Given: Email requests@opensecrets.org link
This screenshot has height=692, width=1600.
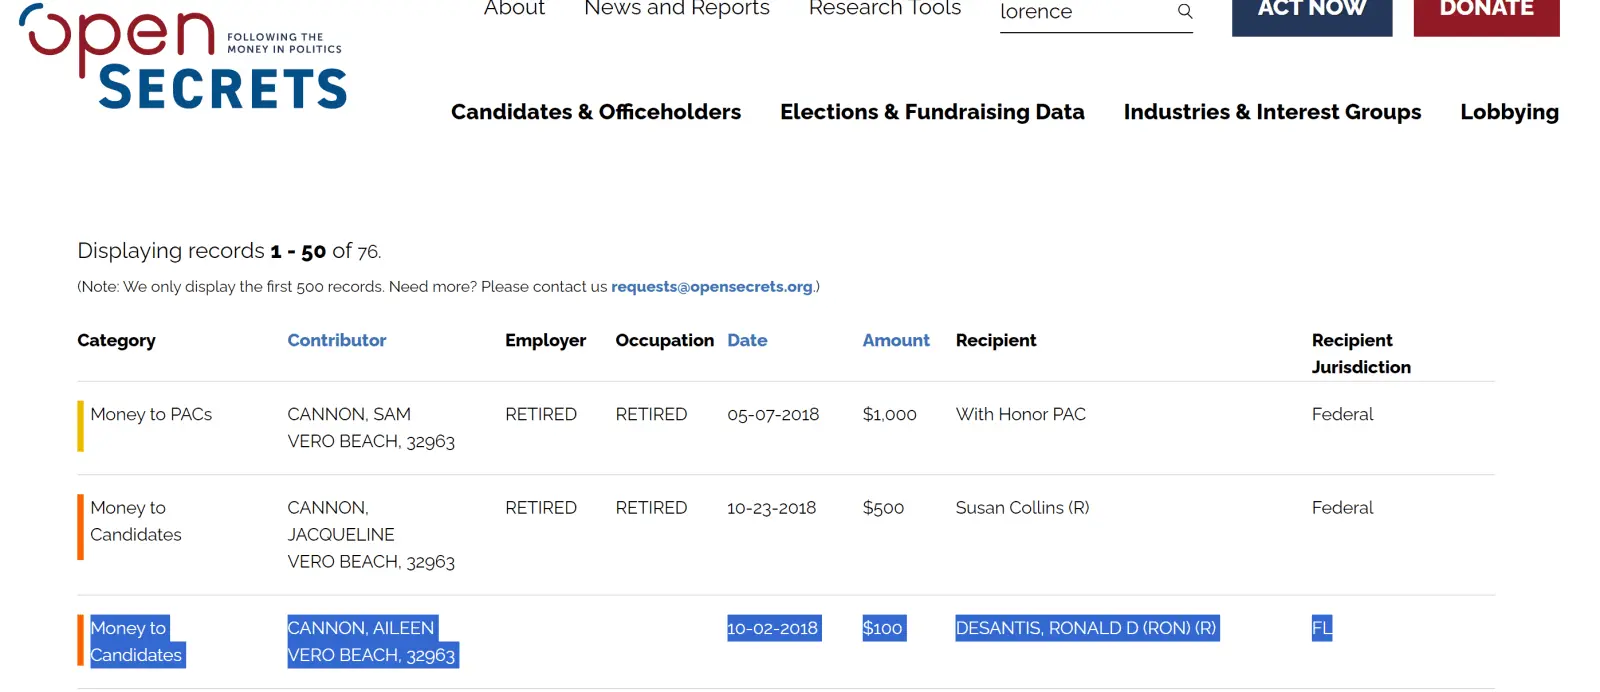Looking at the screenshot, I should [x=712, y=287].
